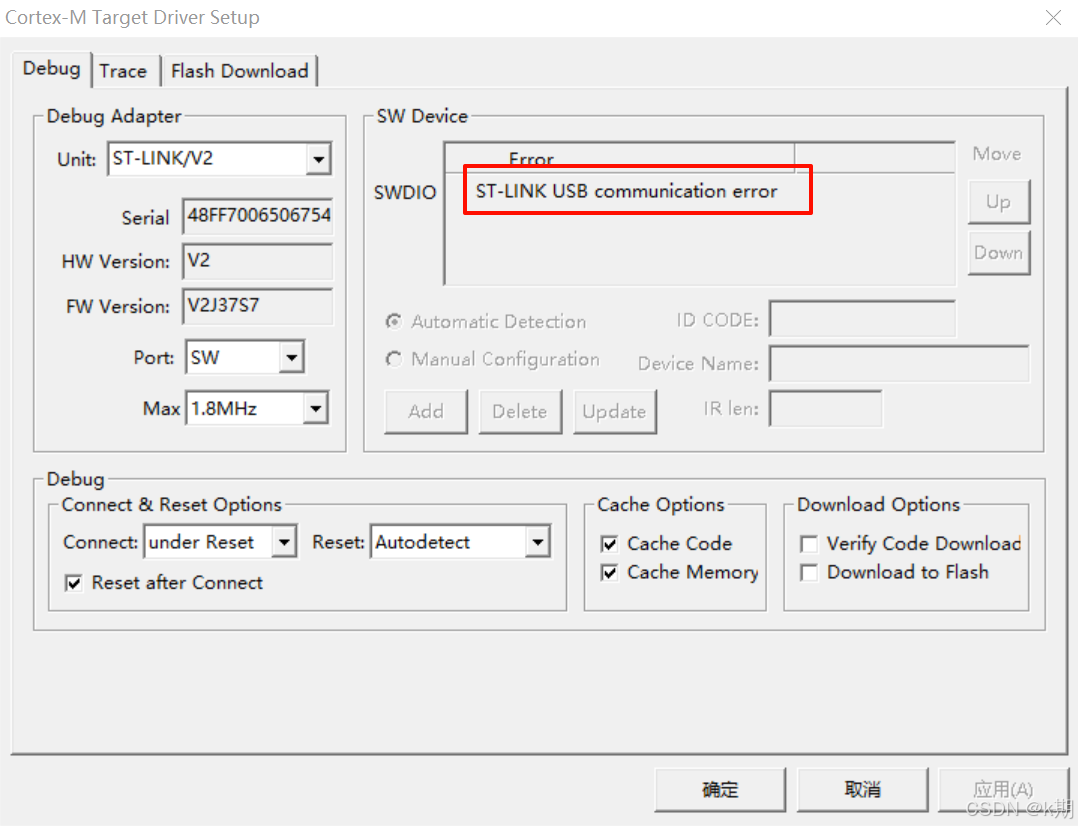Confirm with the 确定 button
The image size is (1078, 826).
pyautogui.click(x=720, y=790)
